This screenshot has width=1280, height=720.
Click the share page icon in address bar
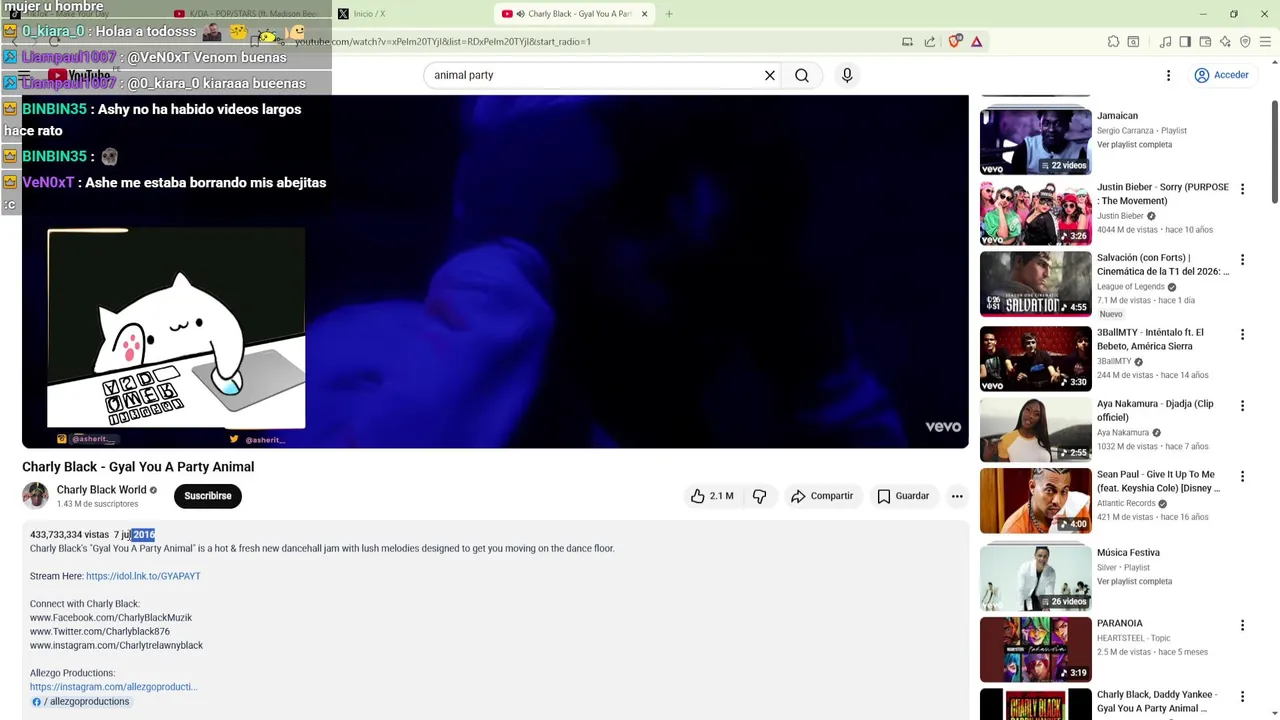[x=930, y=42]
